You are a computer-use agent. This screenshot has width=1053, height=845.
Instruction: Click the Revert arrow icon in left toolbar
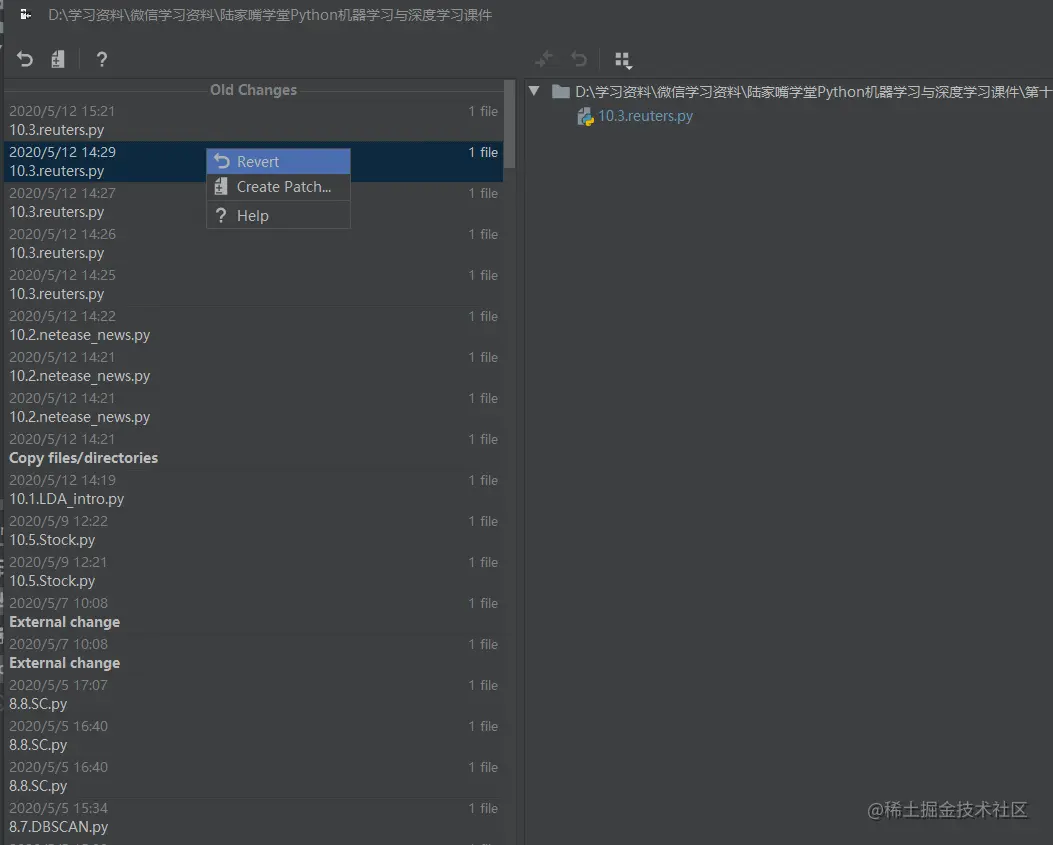(25, 59)
